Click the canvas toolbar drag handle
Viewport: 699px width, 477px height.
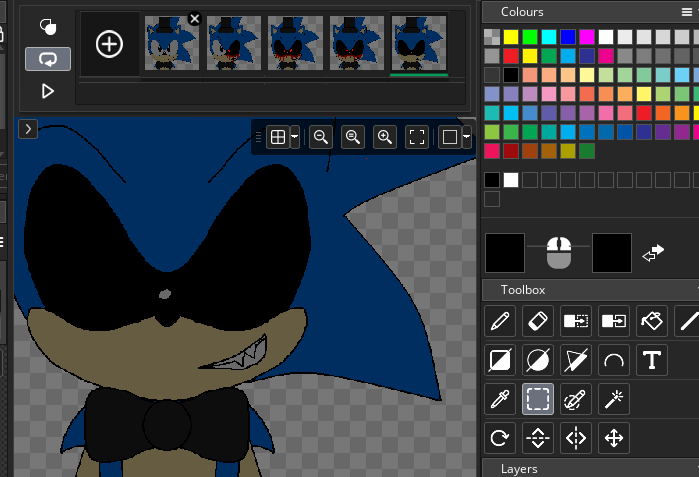258,137
